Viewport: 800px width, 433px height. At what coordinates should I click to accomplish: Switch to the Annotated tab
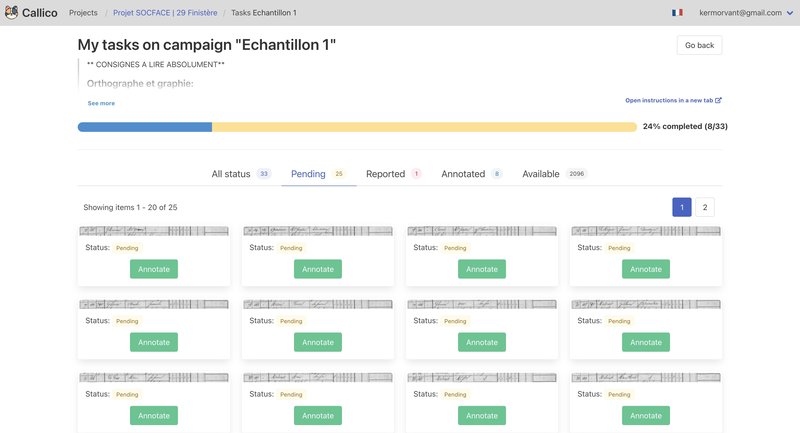click(x=472, y=174)
